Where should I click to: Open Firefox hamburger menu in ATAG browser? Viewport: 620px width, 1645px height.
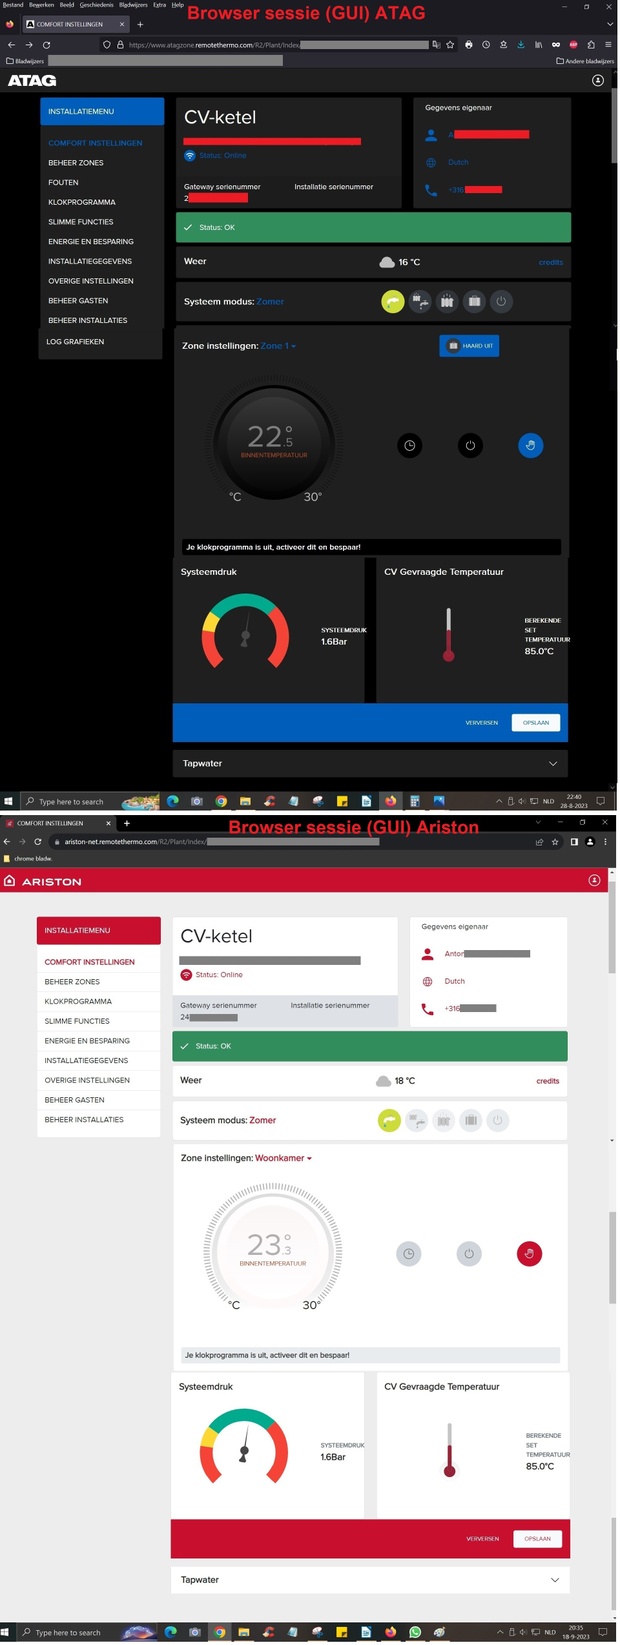(608, 45)
